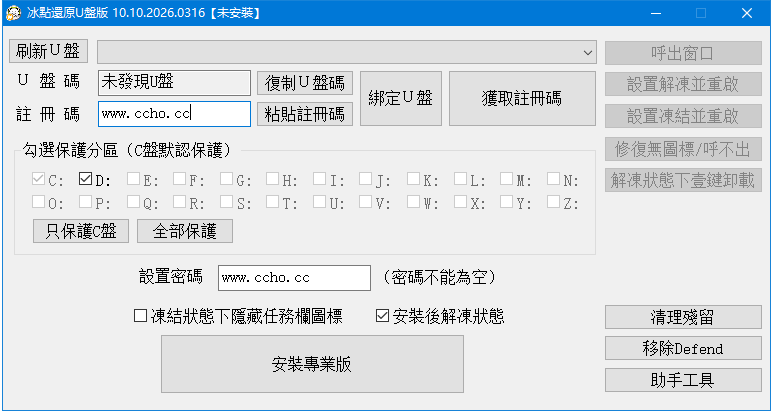Click 全部保護 button
The height and width of the screenshot is (413, 773).
pyautogui.click(x=185, y=231)
